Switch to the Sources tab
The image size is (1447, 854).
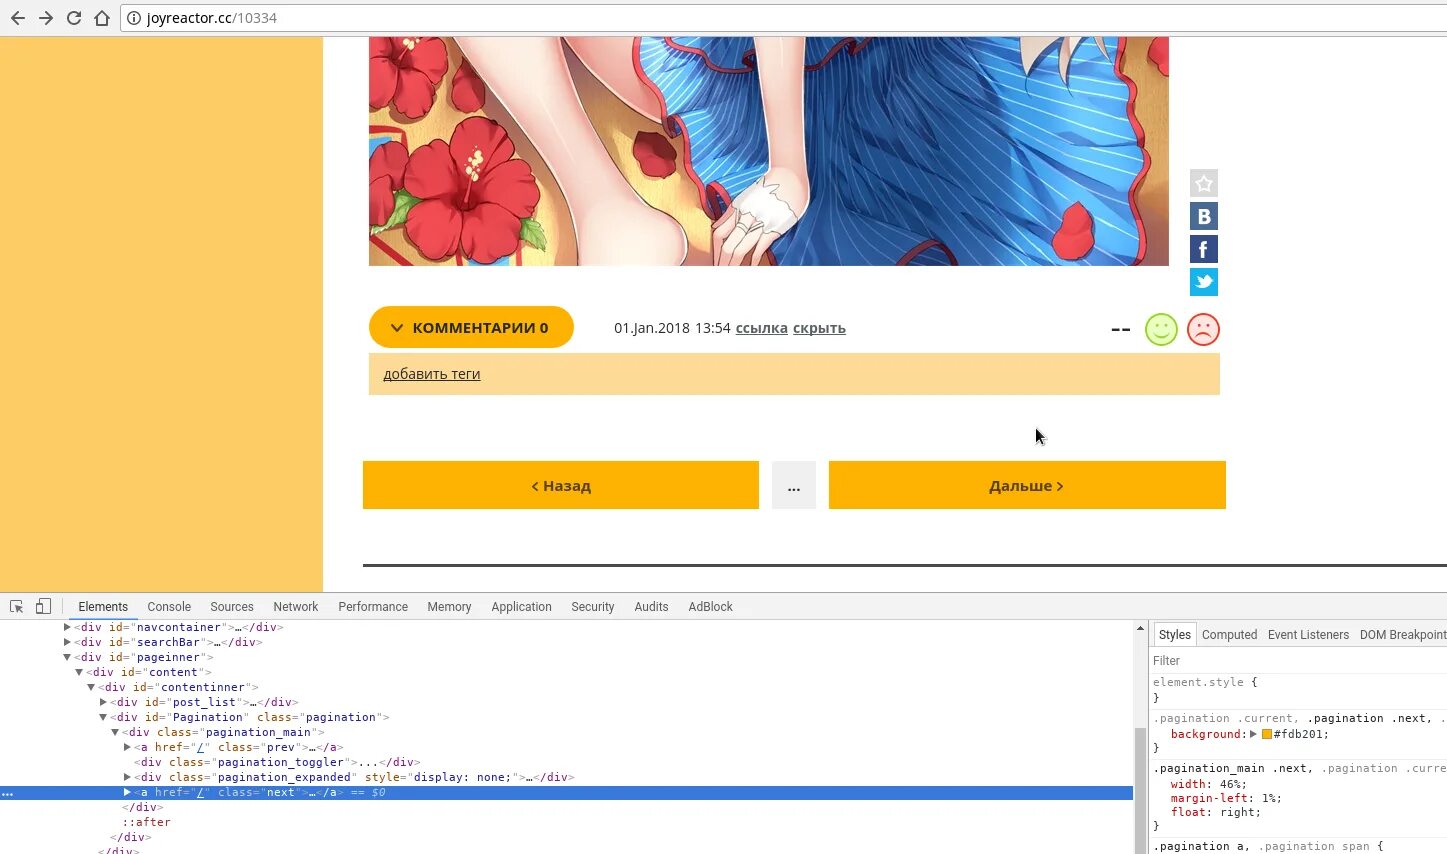232,606
